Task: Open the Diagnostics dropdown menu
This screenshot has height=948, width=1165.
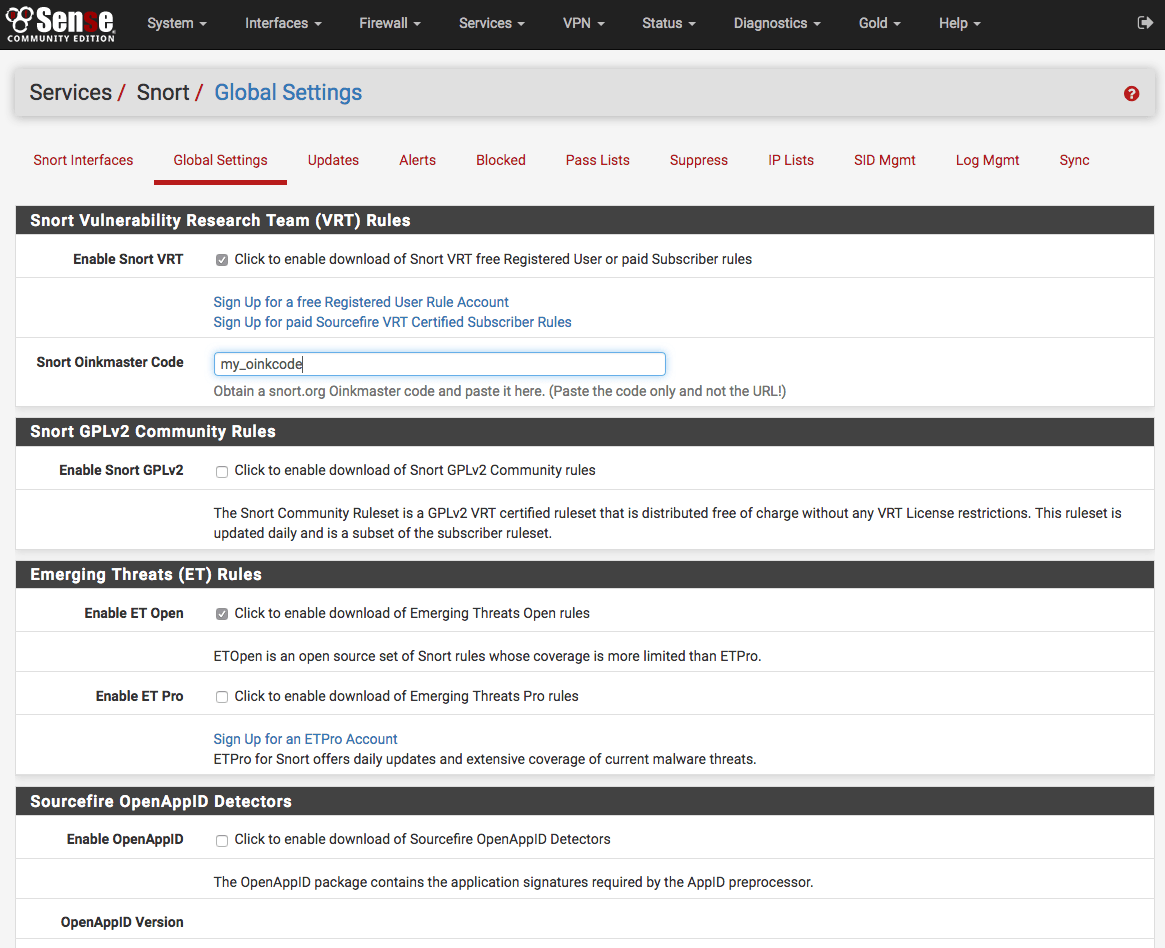Action: click(776, 23)
